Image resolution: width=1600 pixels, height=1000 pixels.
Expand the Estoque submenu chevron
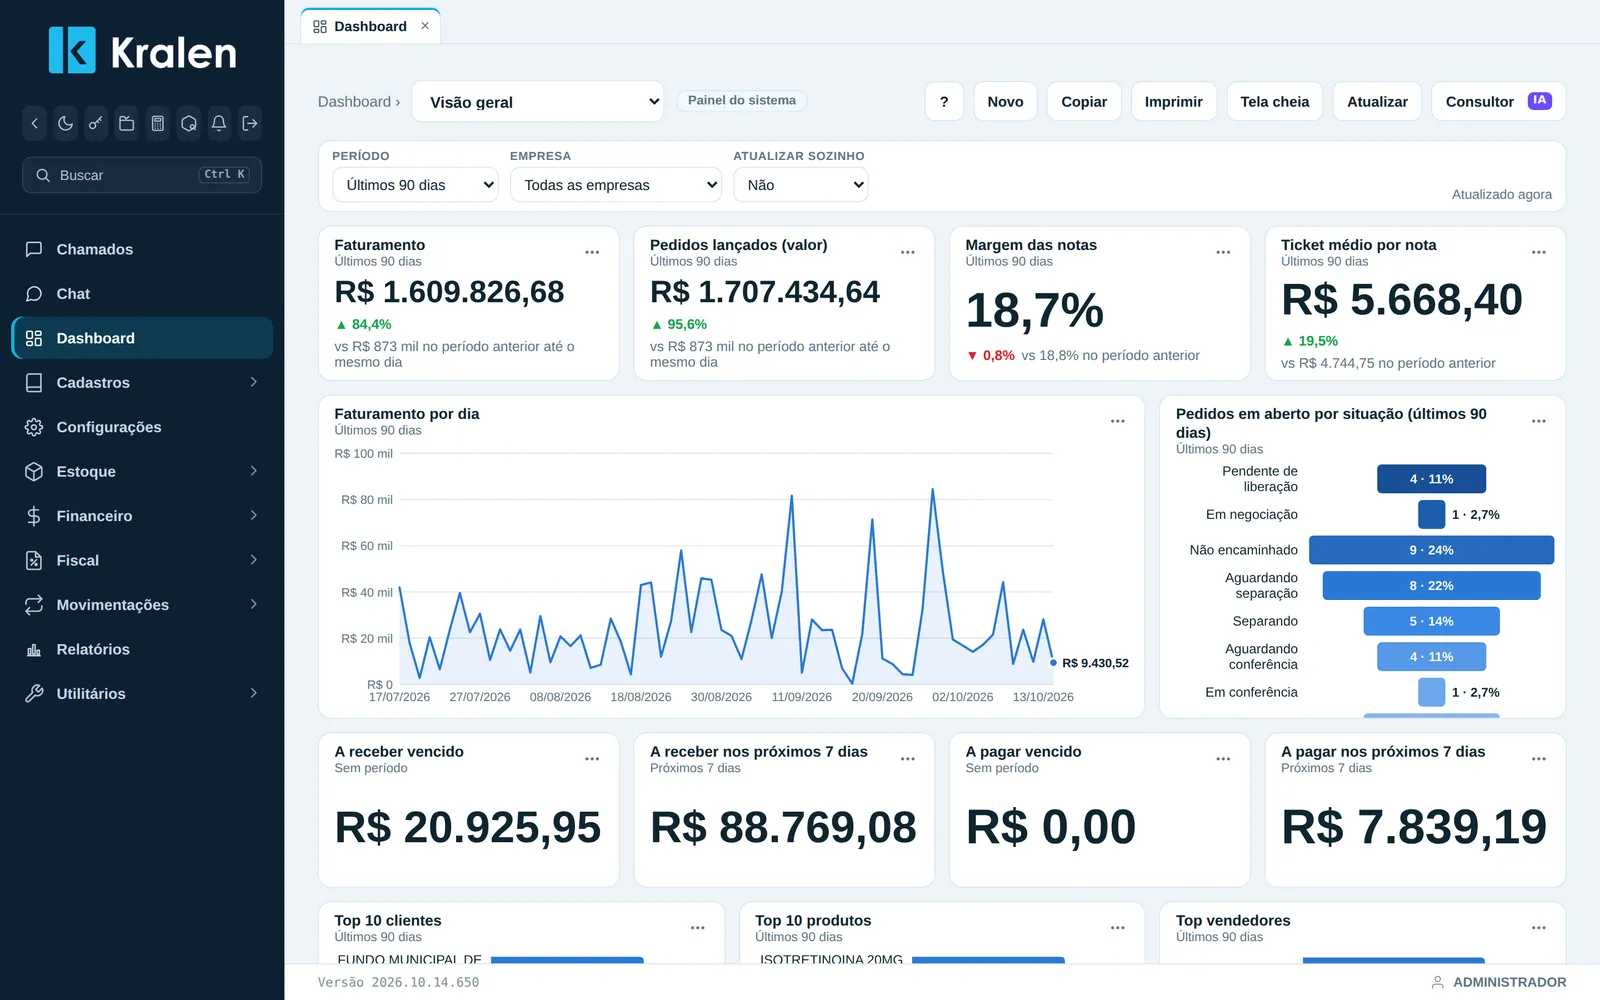pyautogui.click(x=254, y=471)
